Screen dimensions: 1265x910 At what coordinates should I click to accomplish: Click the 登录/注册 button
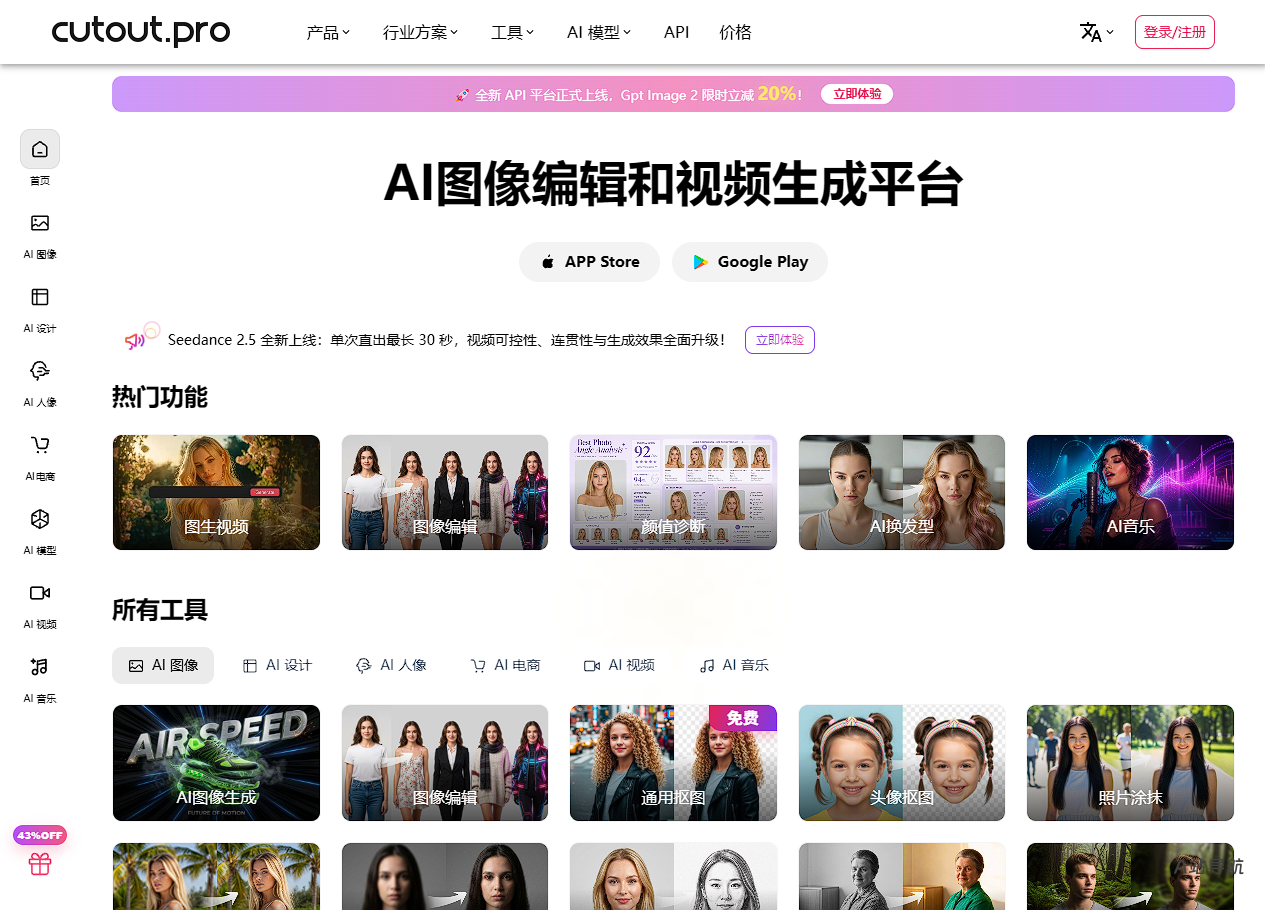point(1175,32)
